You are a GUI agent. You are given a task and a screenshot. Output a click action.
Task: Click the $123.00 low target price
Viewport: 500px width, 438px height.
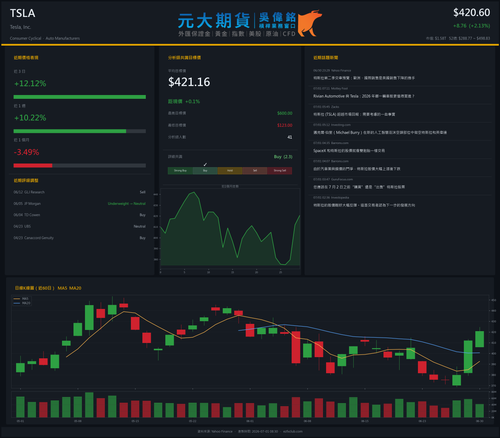285,125
